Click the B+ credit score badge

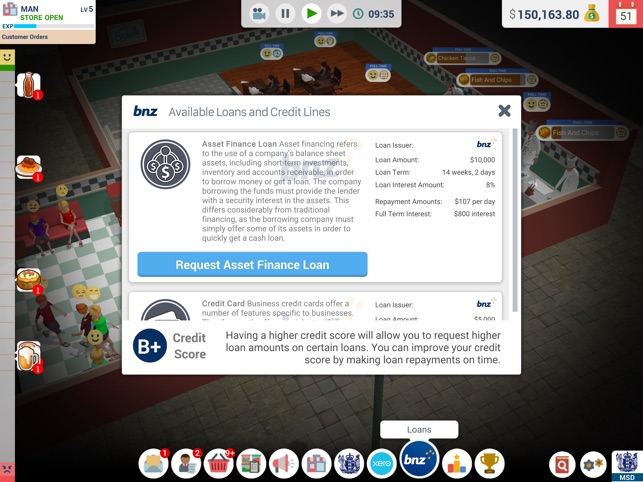tap(150, 346)
